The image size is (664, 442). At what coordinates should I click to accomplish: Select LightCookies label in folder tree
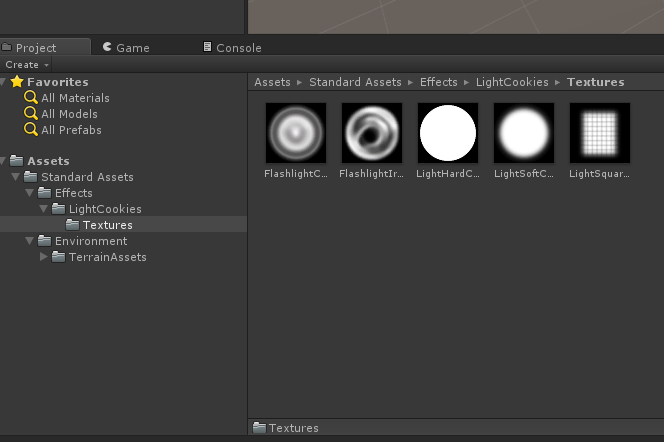point(105,209)
